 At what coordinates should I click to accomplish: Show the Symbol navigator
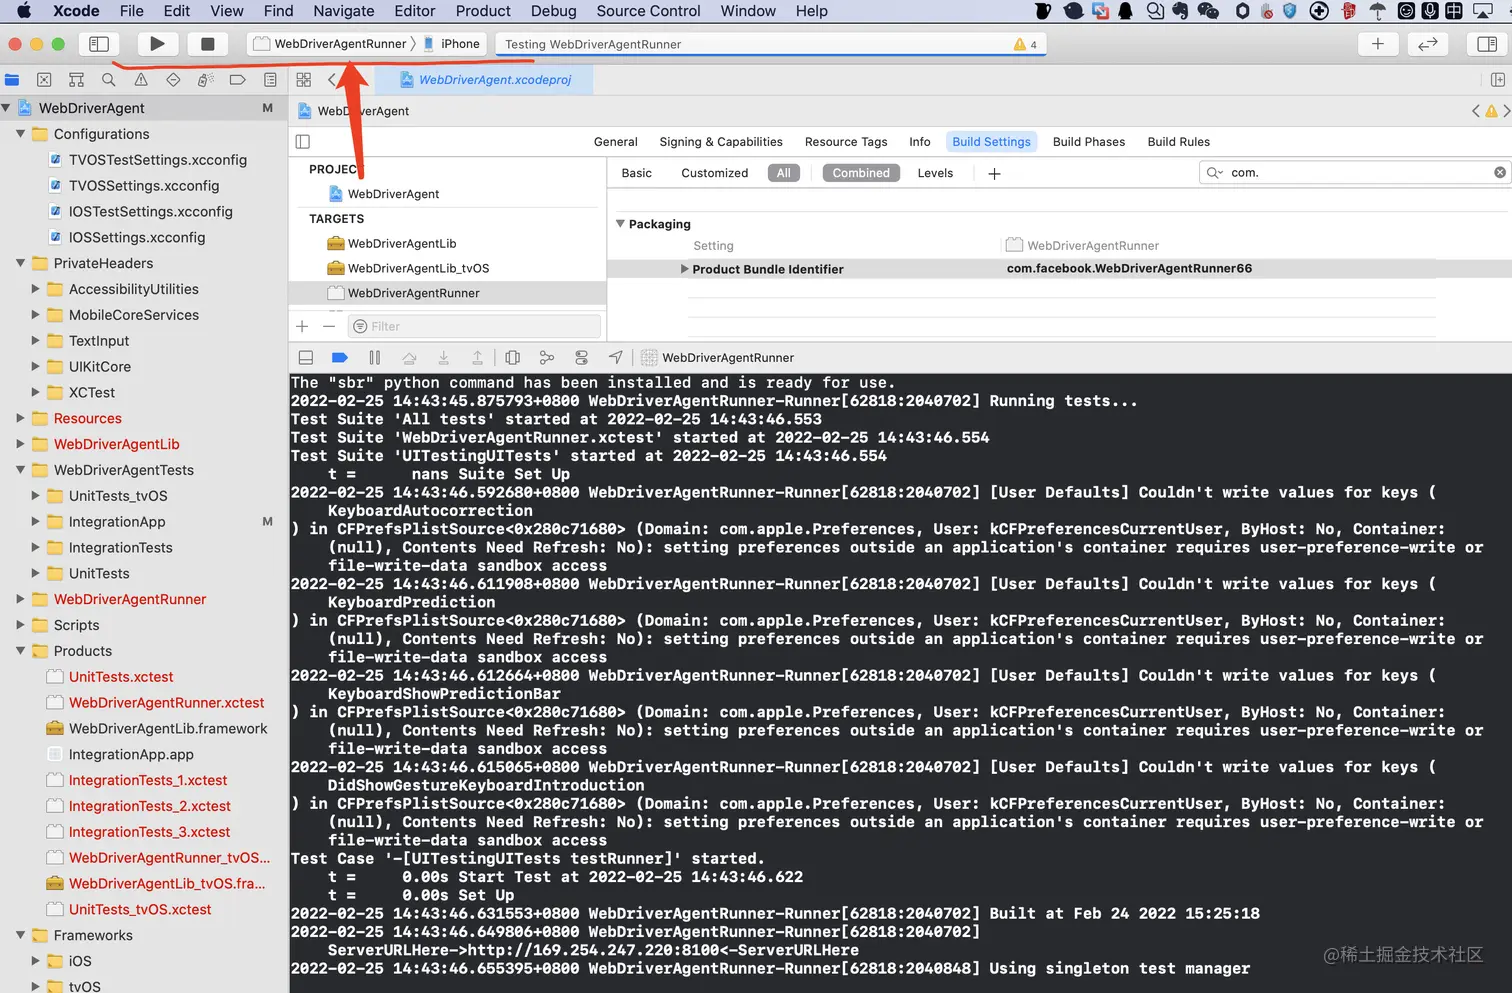[76, 80]
